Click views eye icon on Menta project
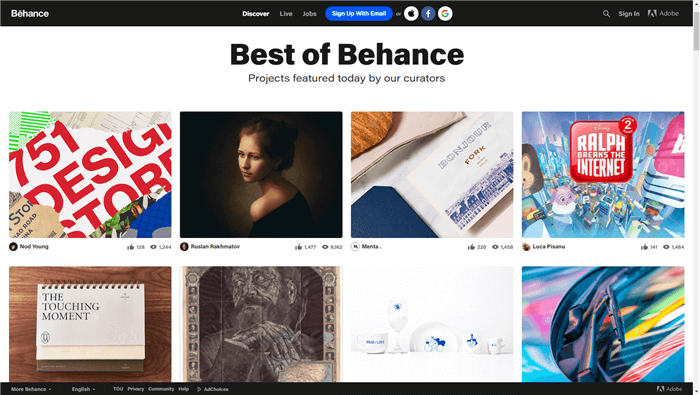Viewport: 700px width, 395px height. [495, 247]
